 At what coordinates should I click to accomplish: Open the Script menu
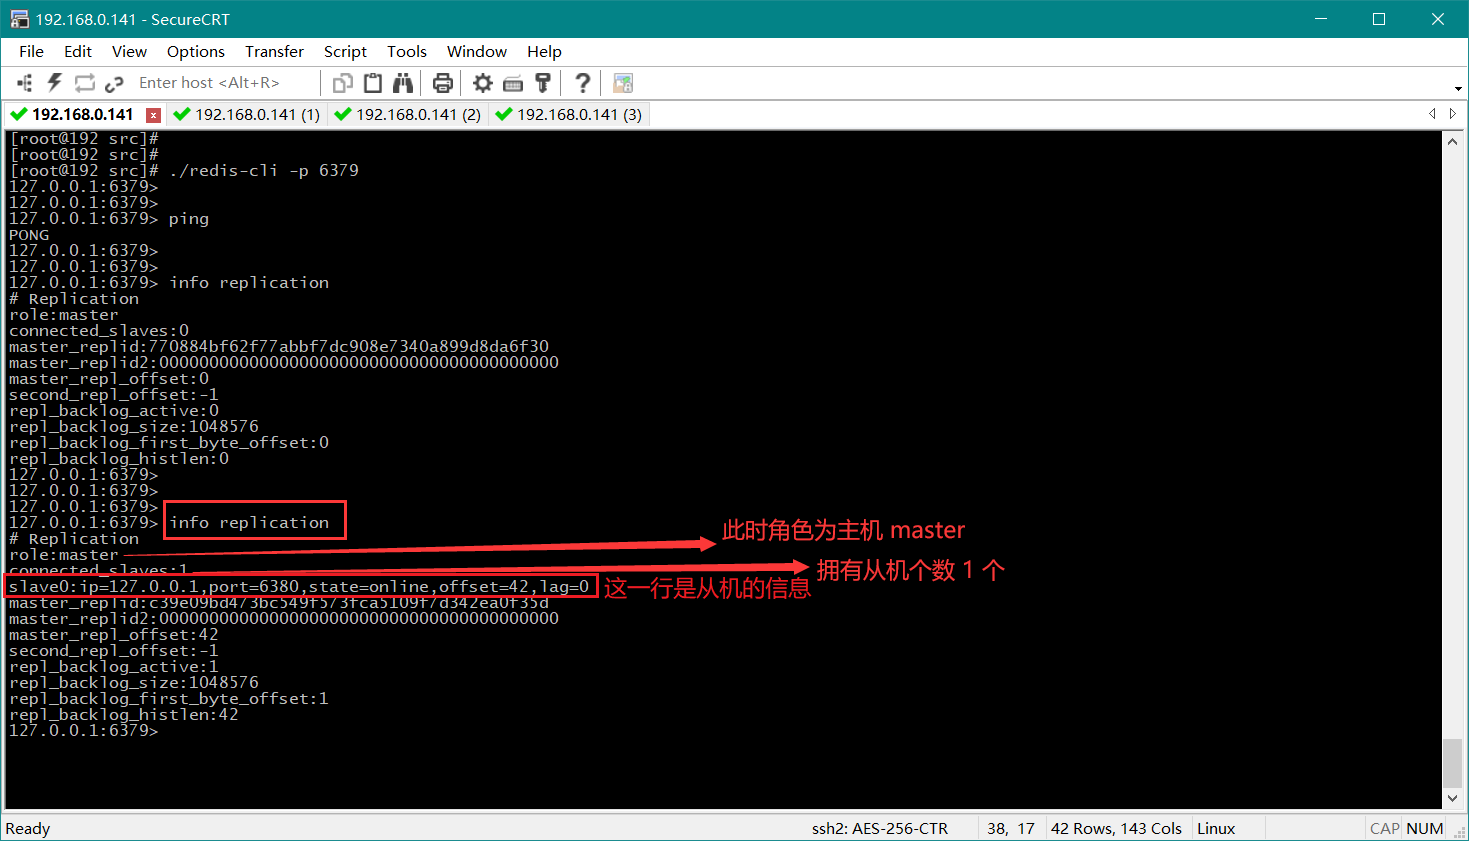coord(345,52)
